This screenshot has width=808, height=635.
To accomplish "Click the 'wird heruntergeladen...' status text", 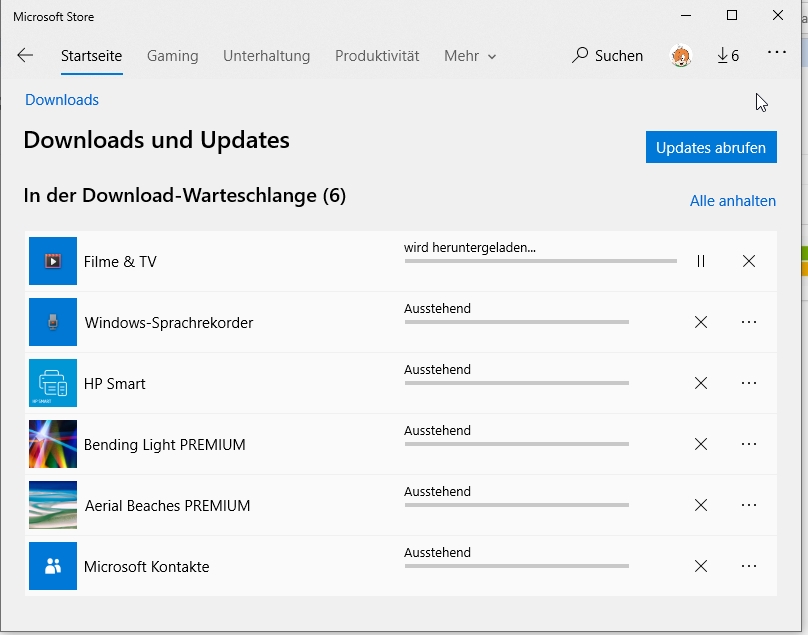I will click(x=469, y=247).
